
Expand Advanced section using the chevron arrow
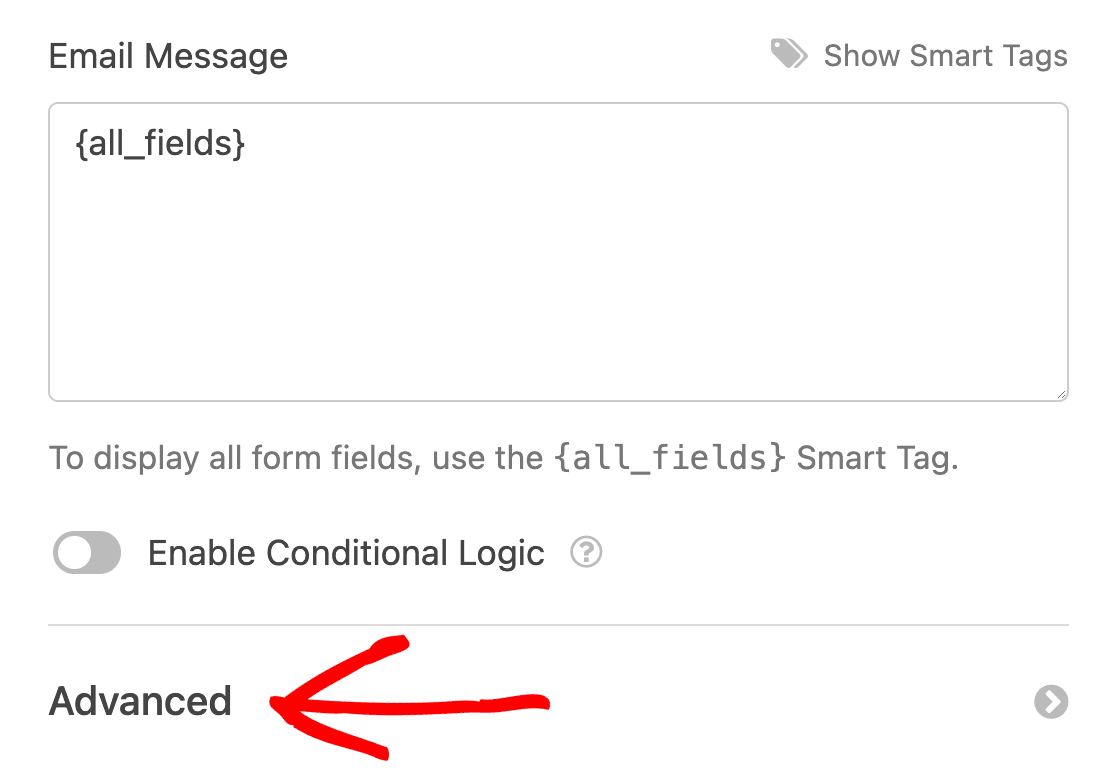pos(1051,702)
